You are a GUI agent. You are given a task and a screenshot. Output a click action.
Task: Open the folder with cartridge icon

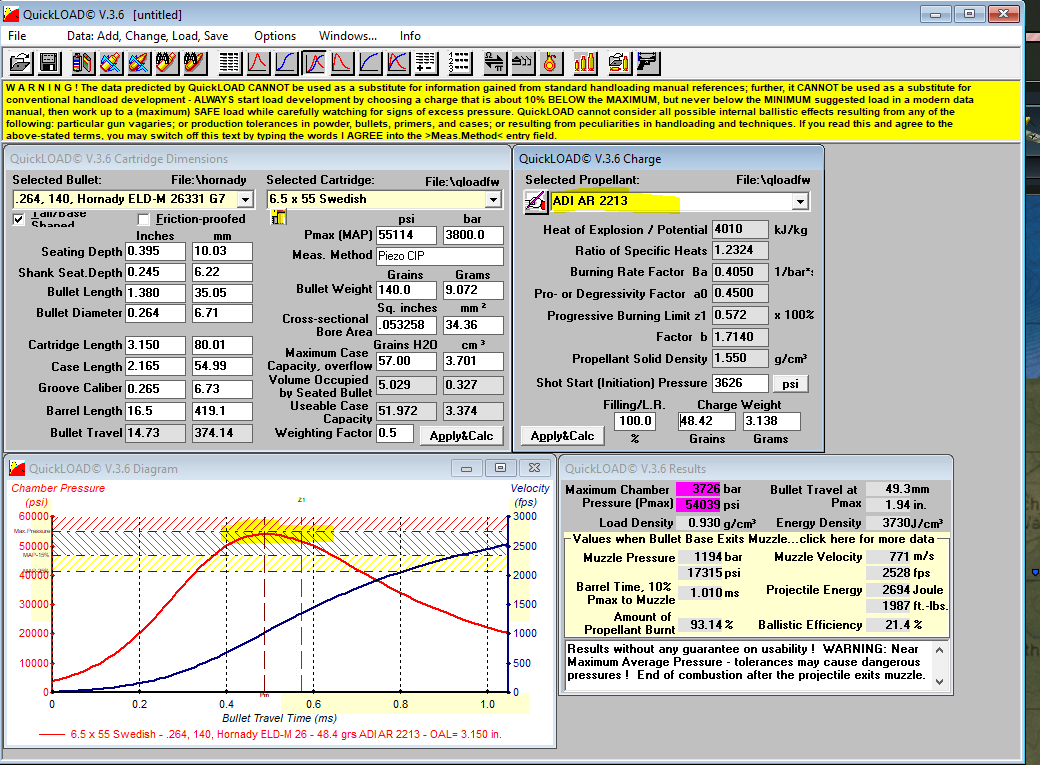[x=619, y=63]
